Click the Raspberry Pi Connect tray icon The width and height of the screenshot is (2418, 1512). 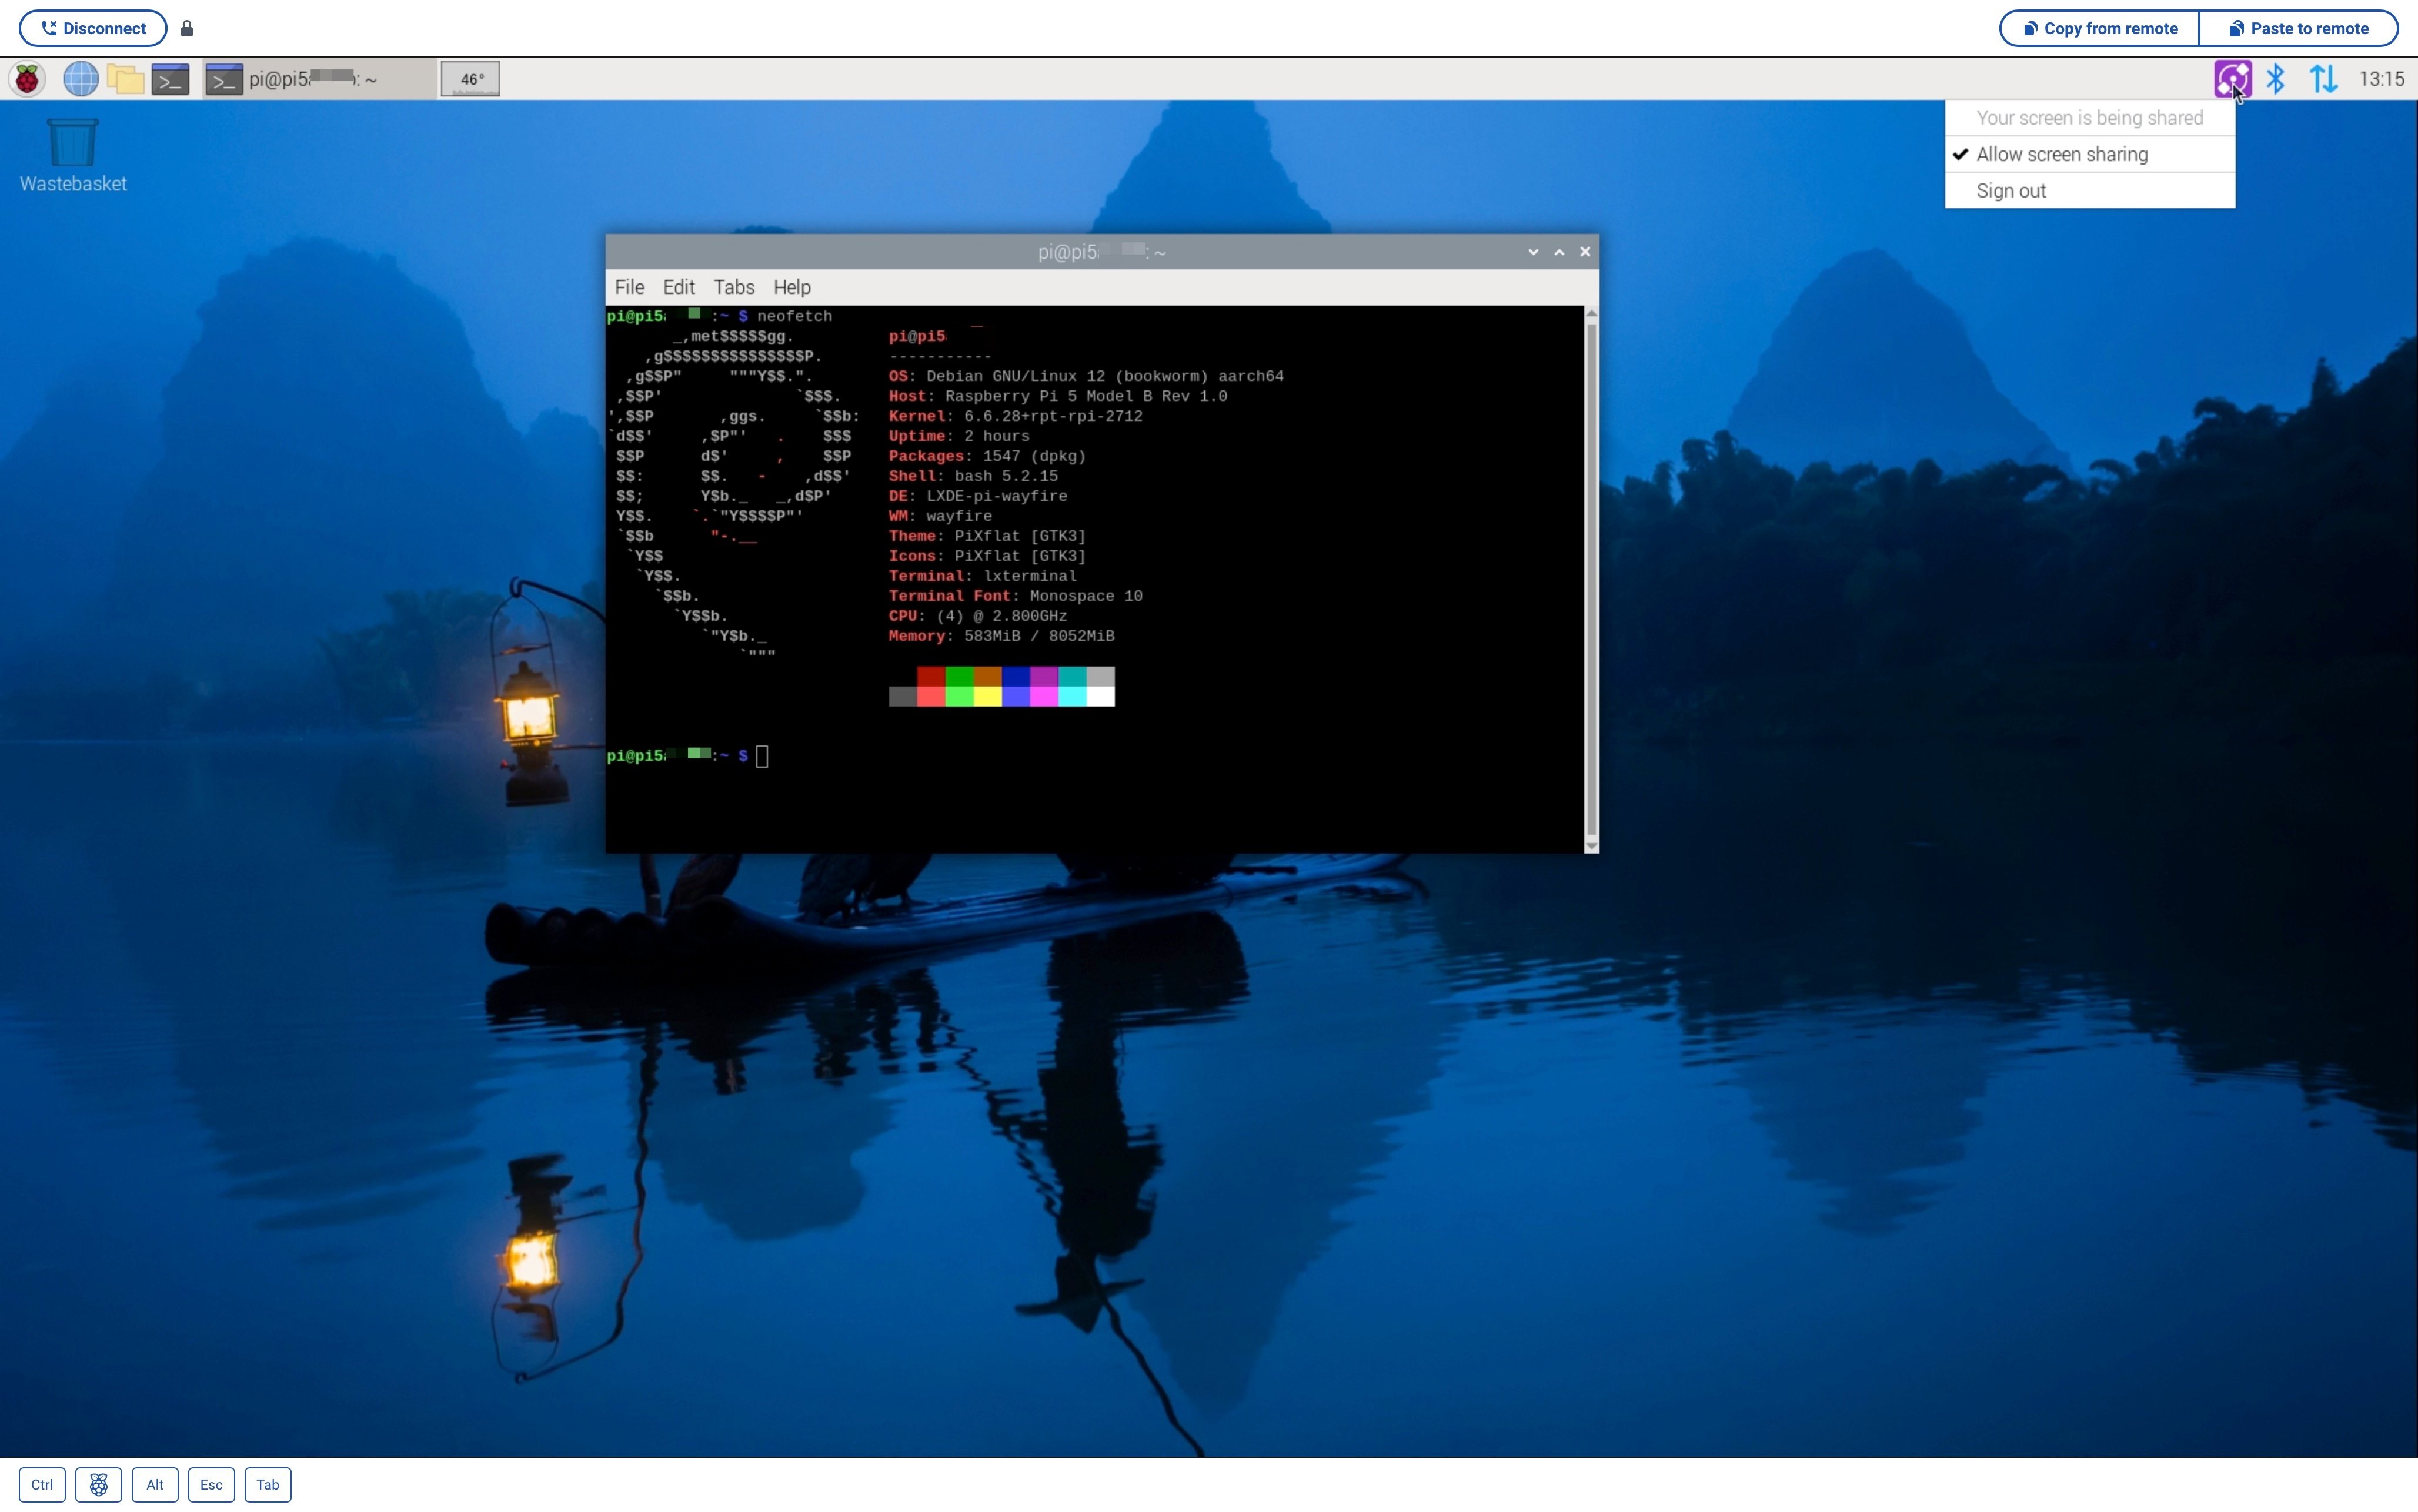coord(2232,79)
